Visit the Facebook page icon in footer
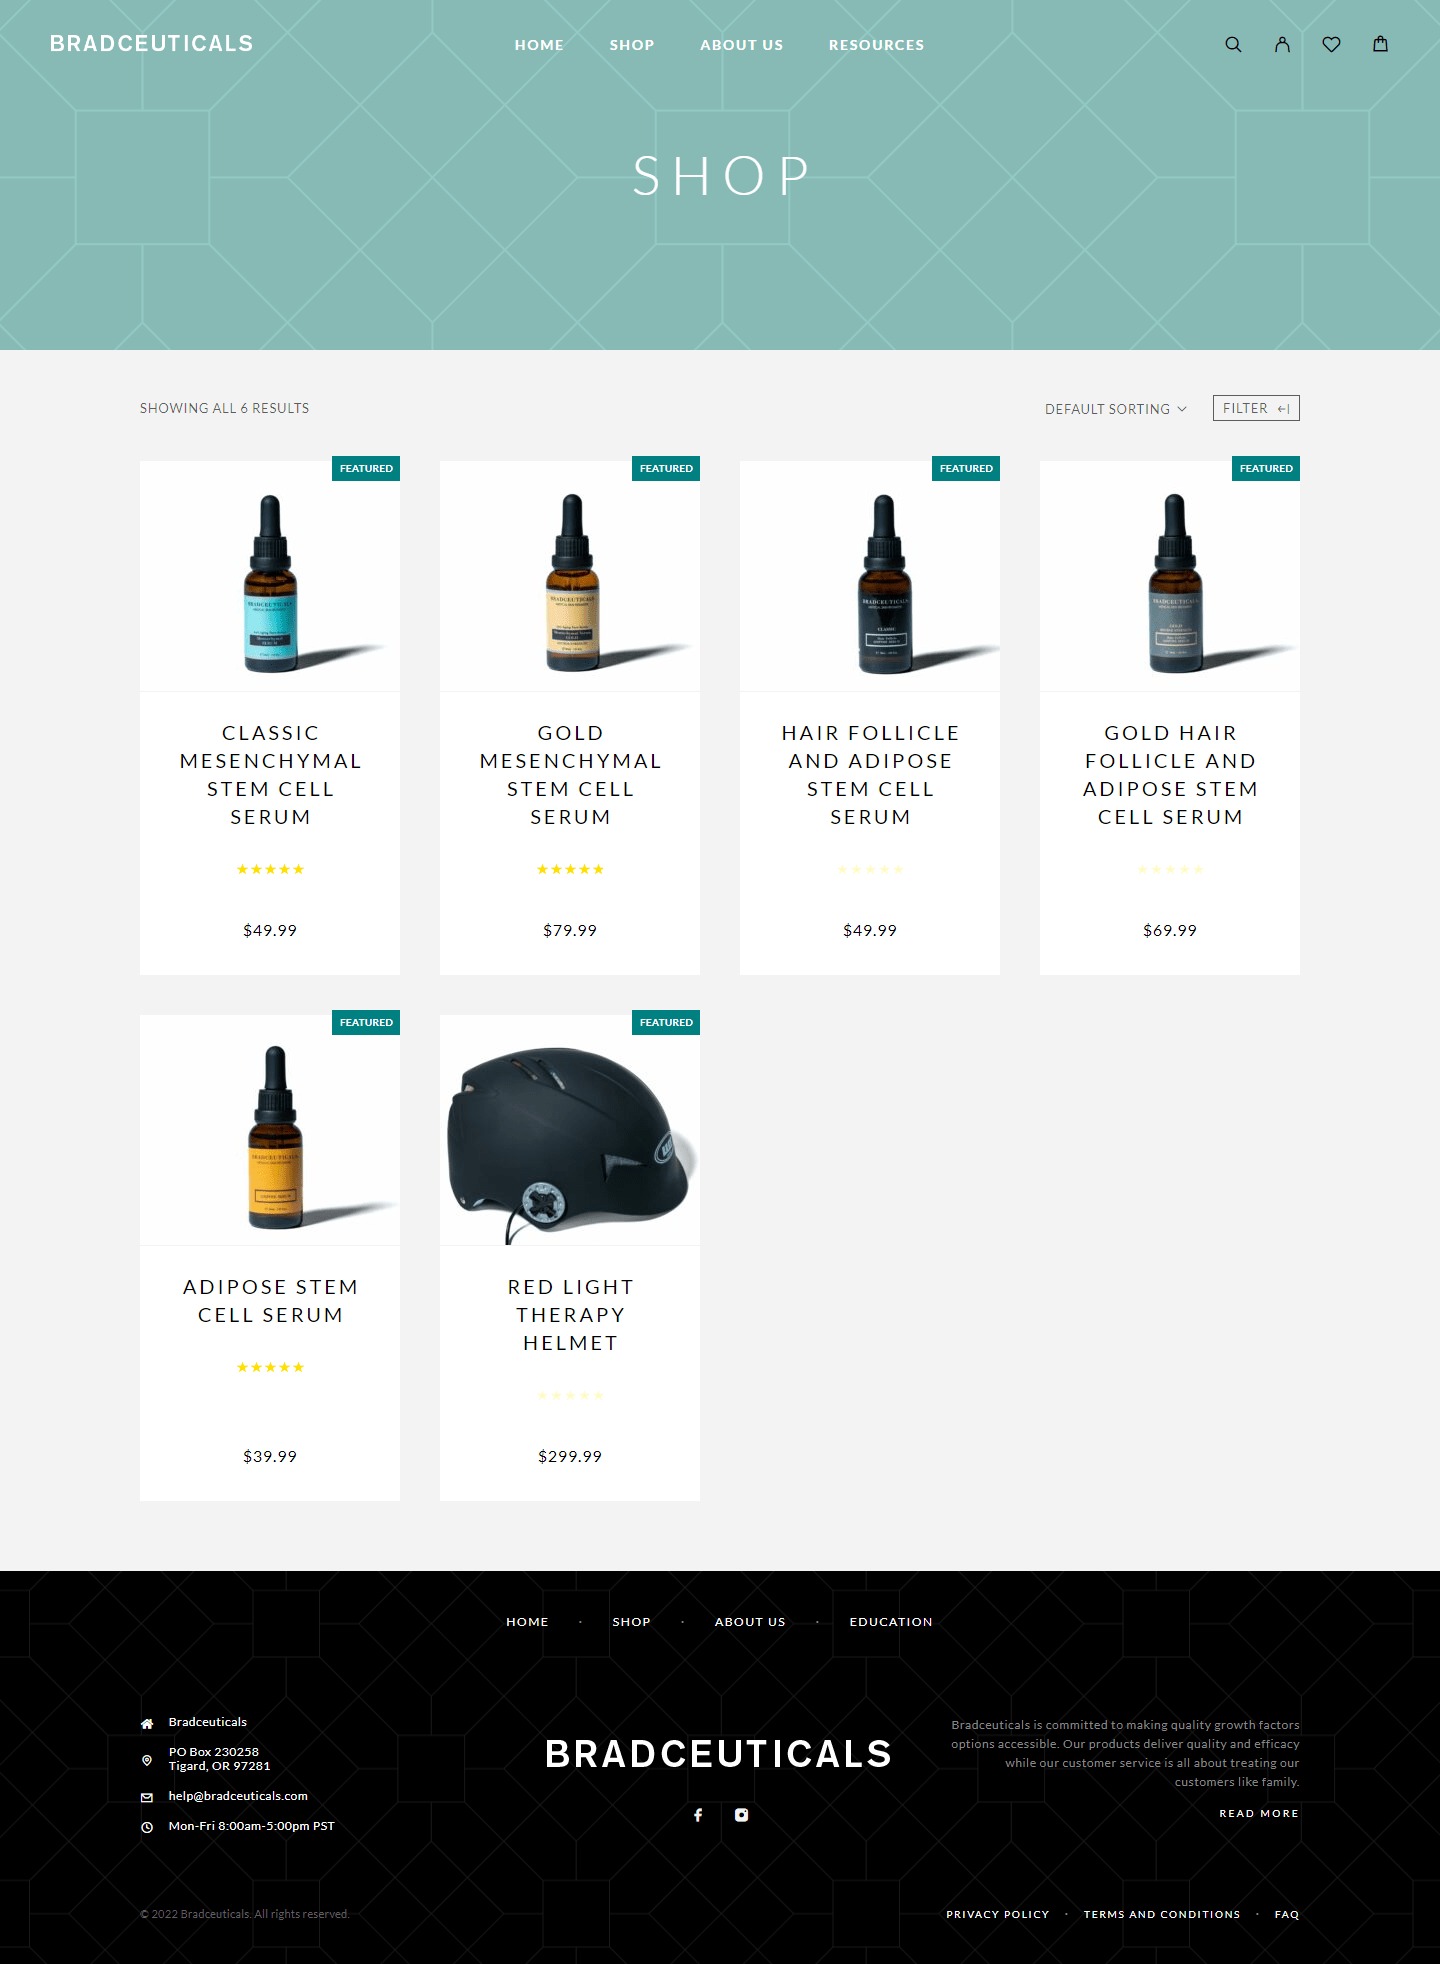 click(698, 1815)
